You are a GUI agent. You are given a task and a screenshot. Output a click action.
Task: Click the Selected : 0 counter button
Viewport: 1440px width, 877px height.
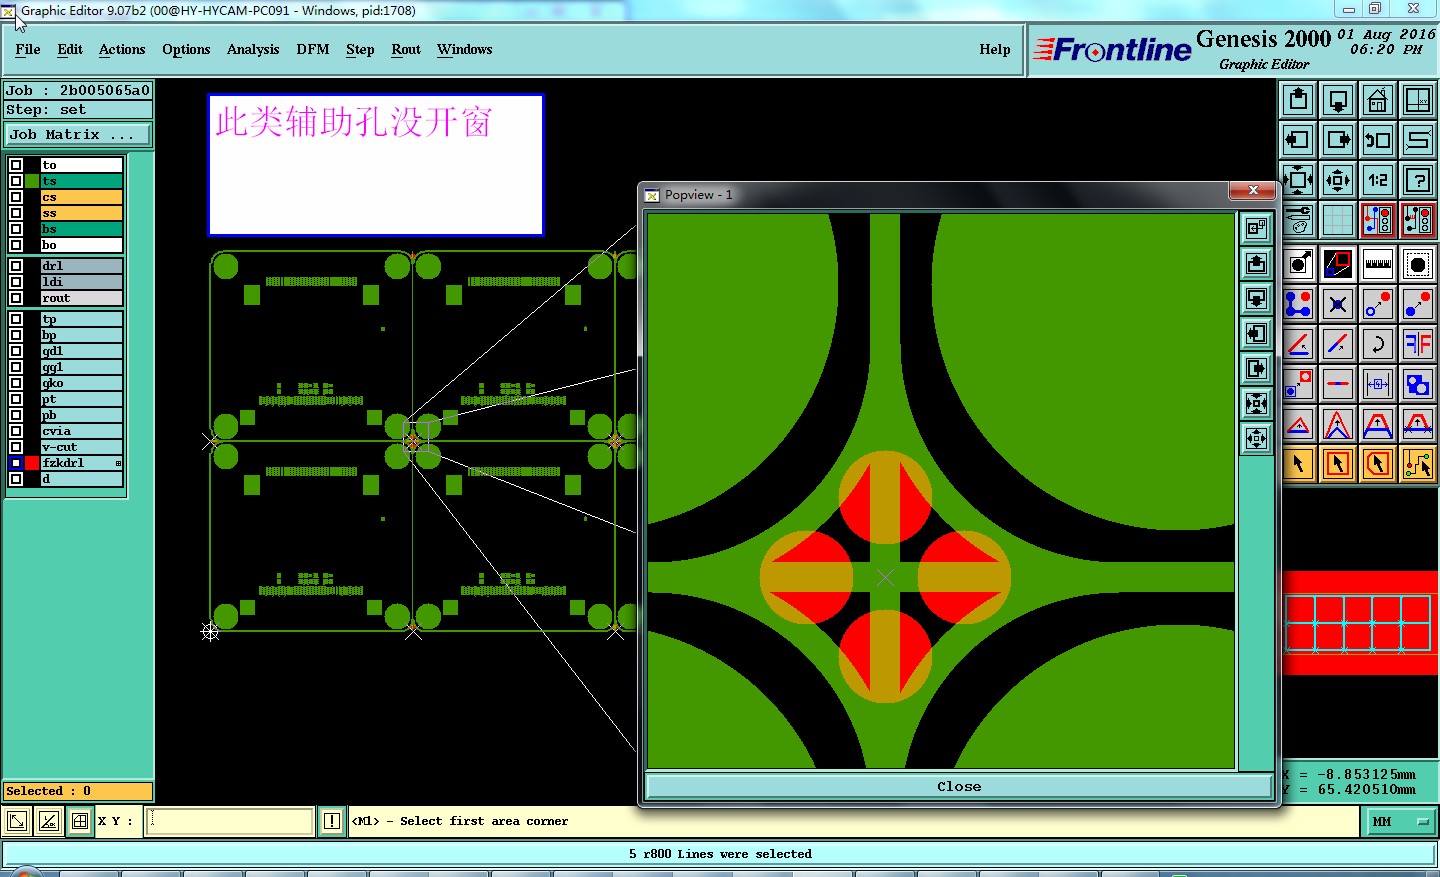coord(78,791)
